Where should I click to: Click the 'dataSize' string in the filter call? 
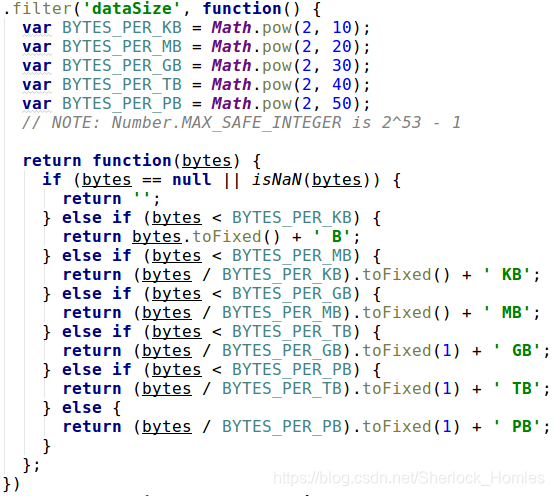coord(132,8)
